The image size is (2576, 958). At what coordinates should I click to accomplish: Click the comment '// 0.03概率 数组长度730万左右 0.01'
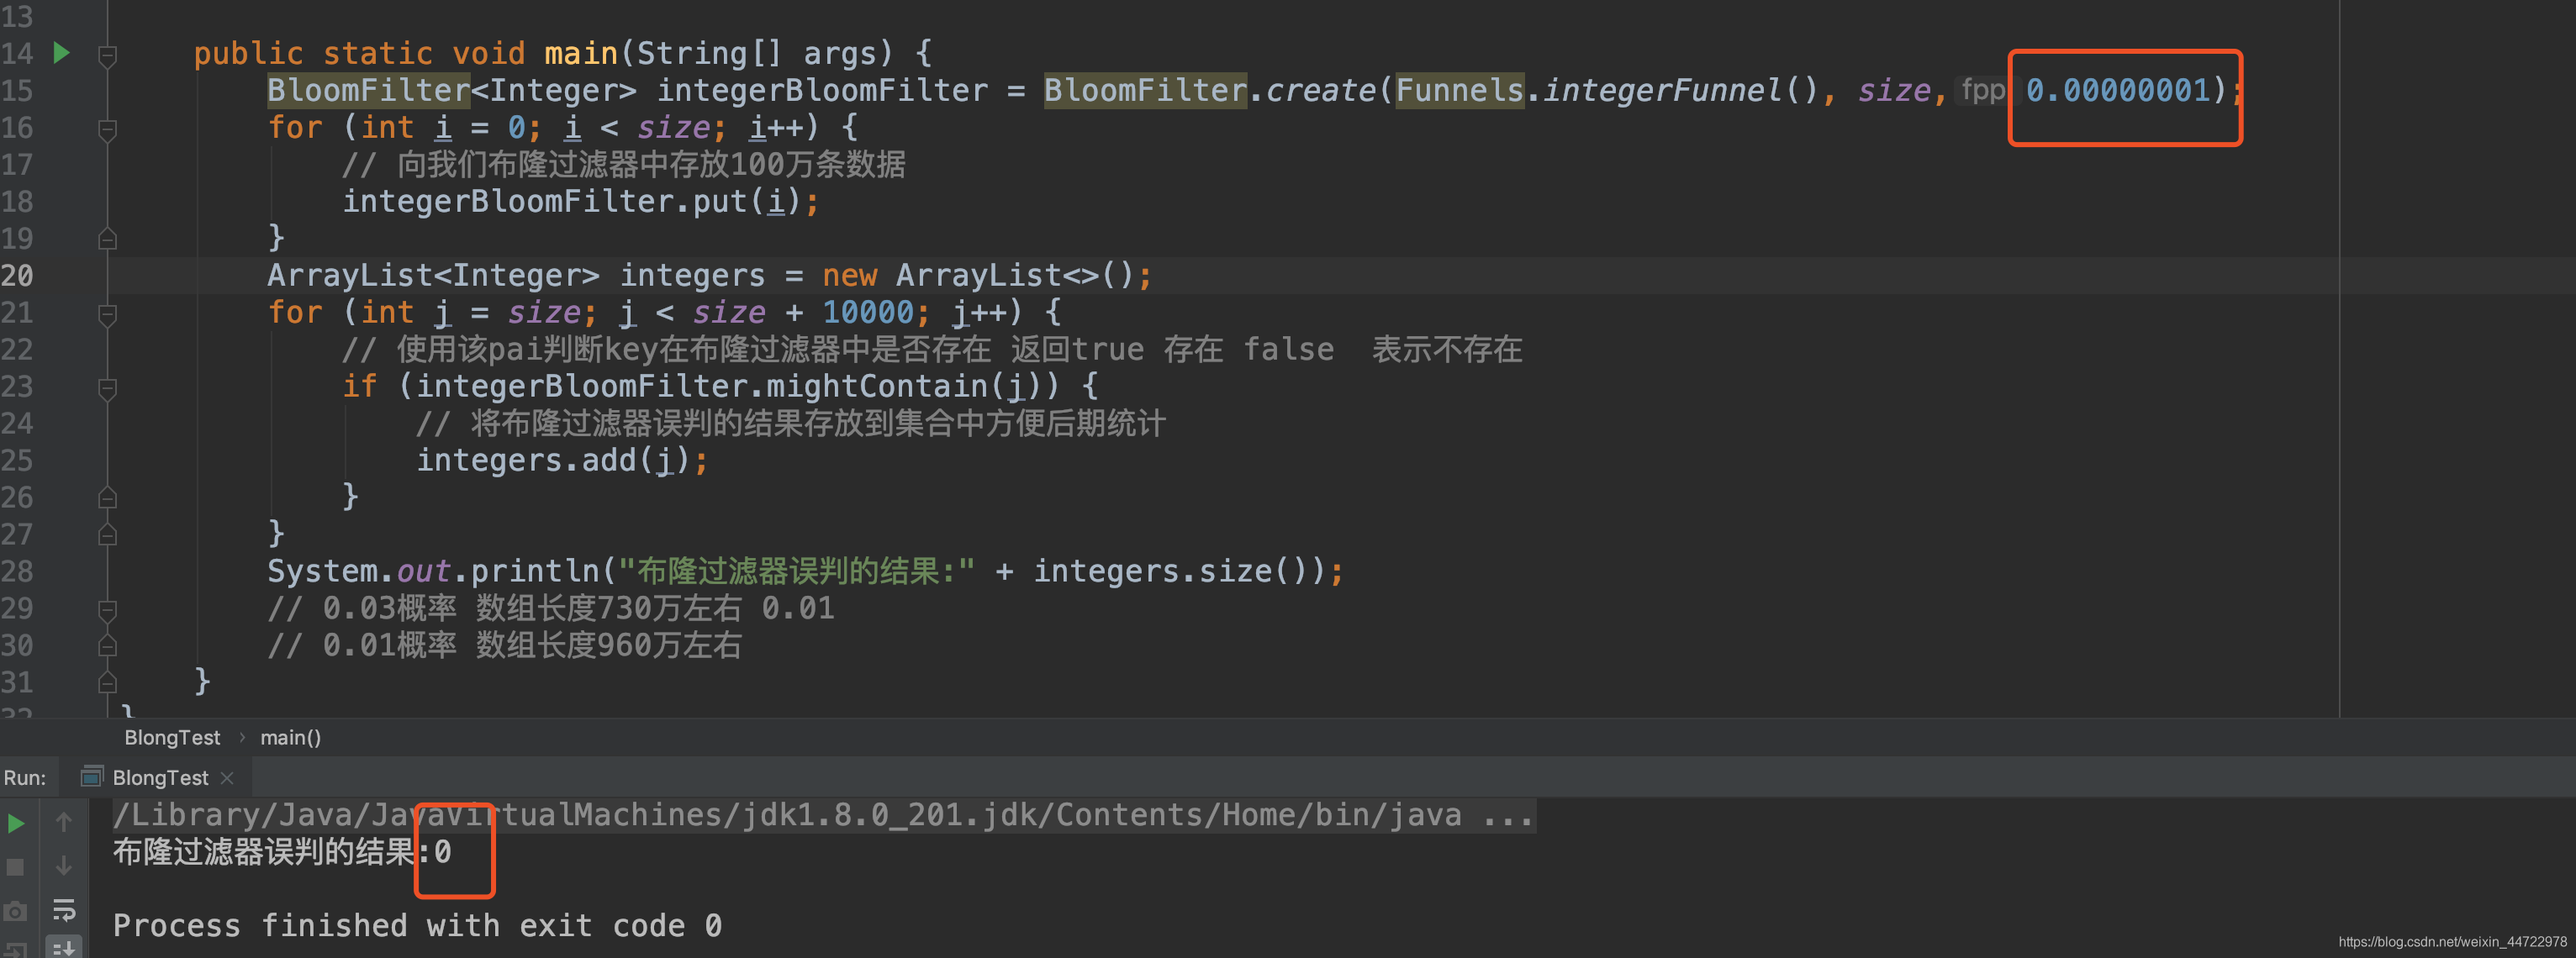[550, 608]
